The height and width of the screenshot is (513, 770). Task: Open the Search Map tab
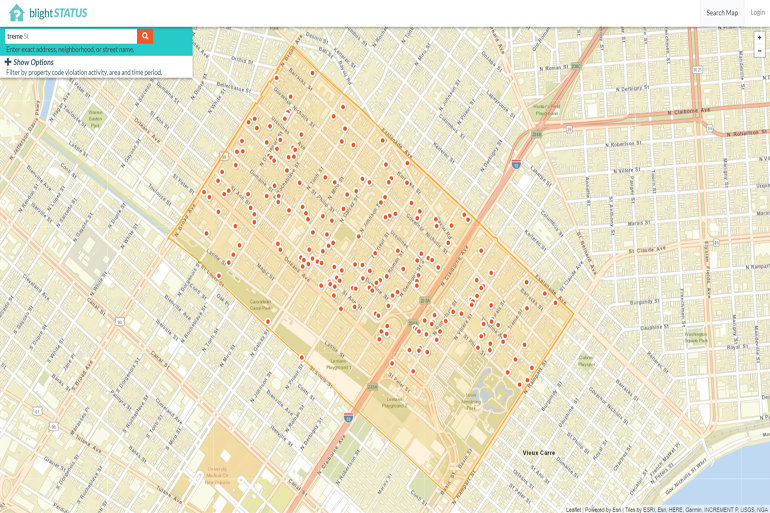(721, 13)
